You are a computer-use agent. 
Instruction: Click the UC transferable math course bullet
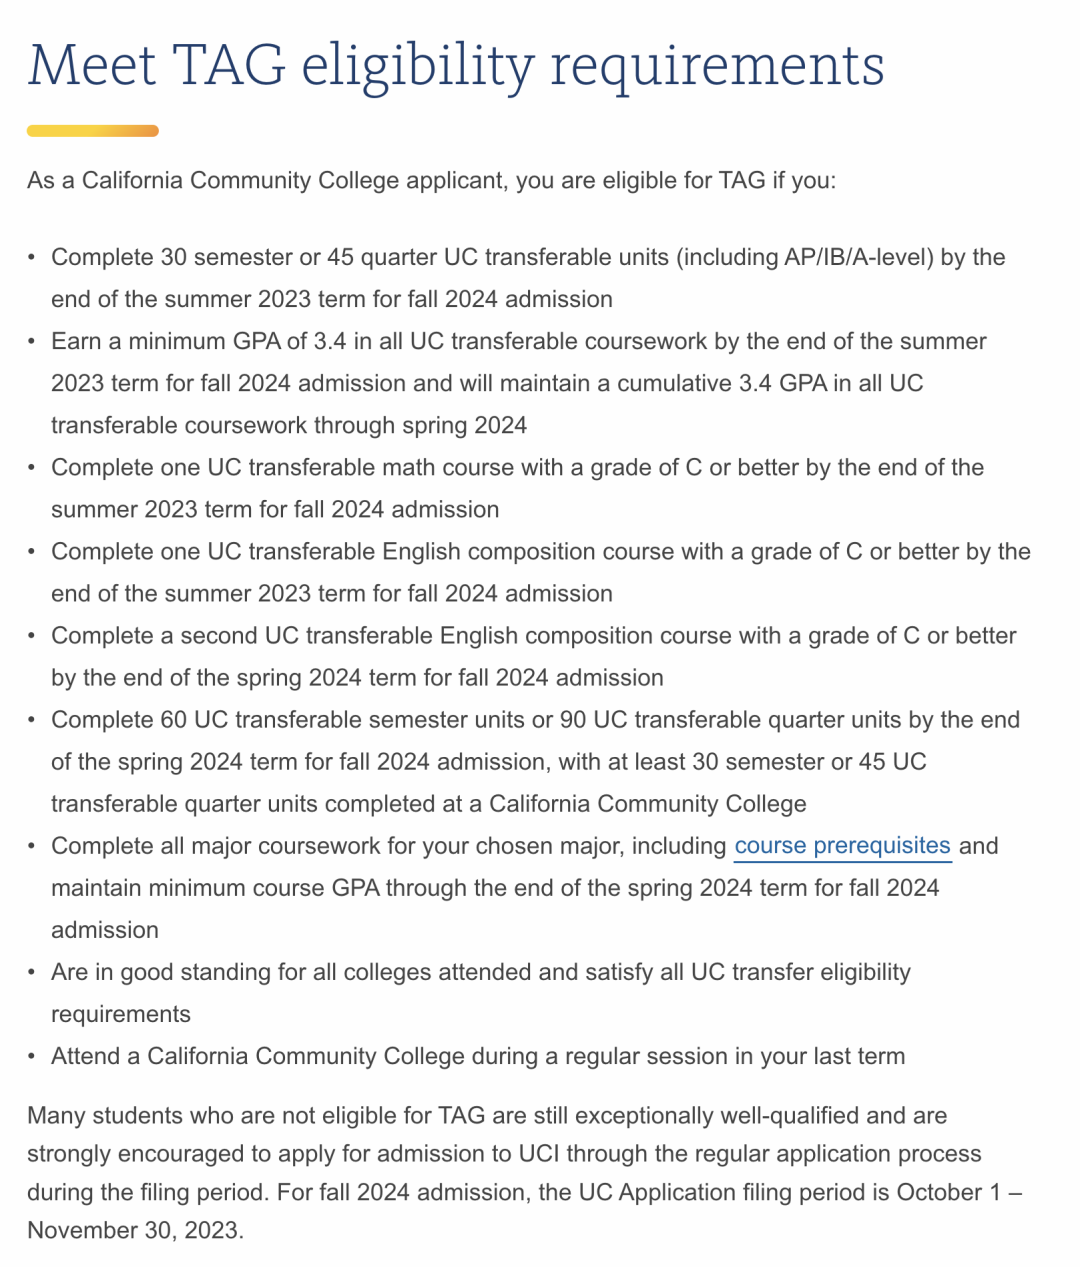click(x=518, y=488)
